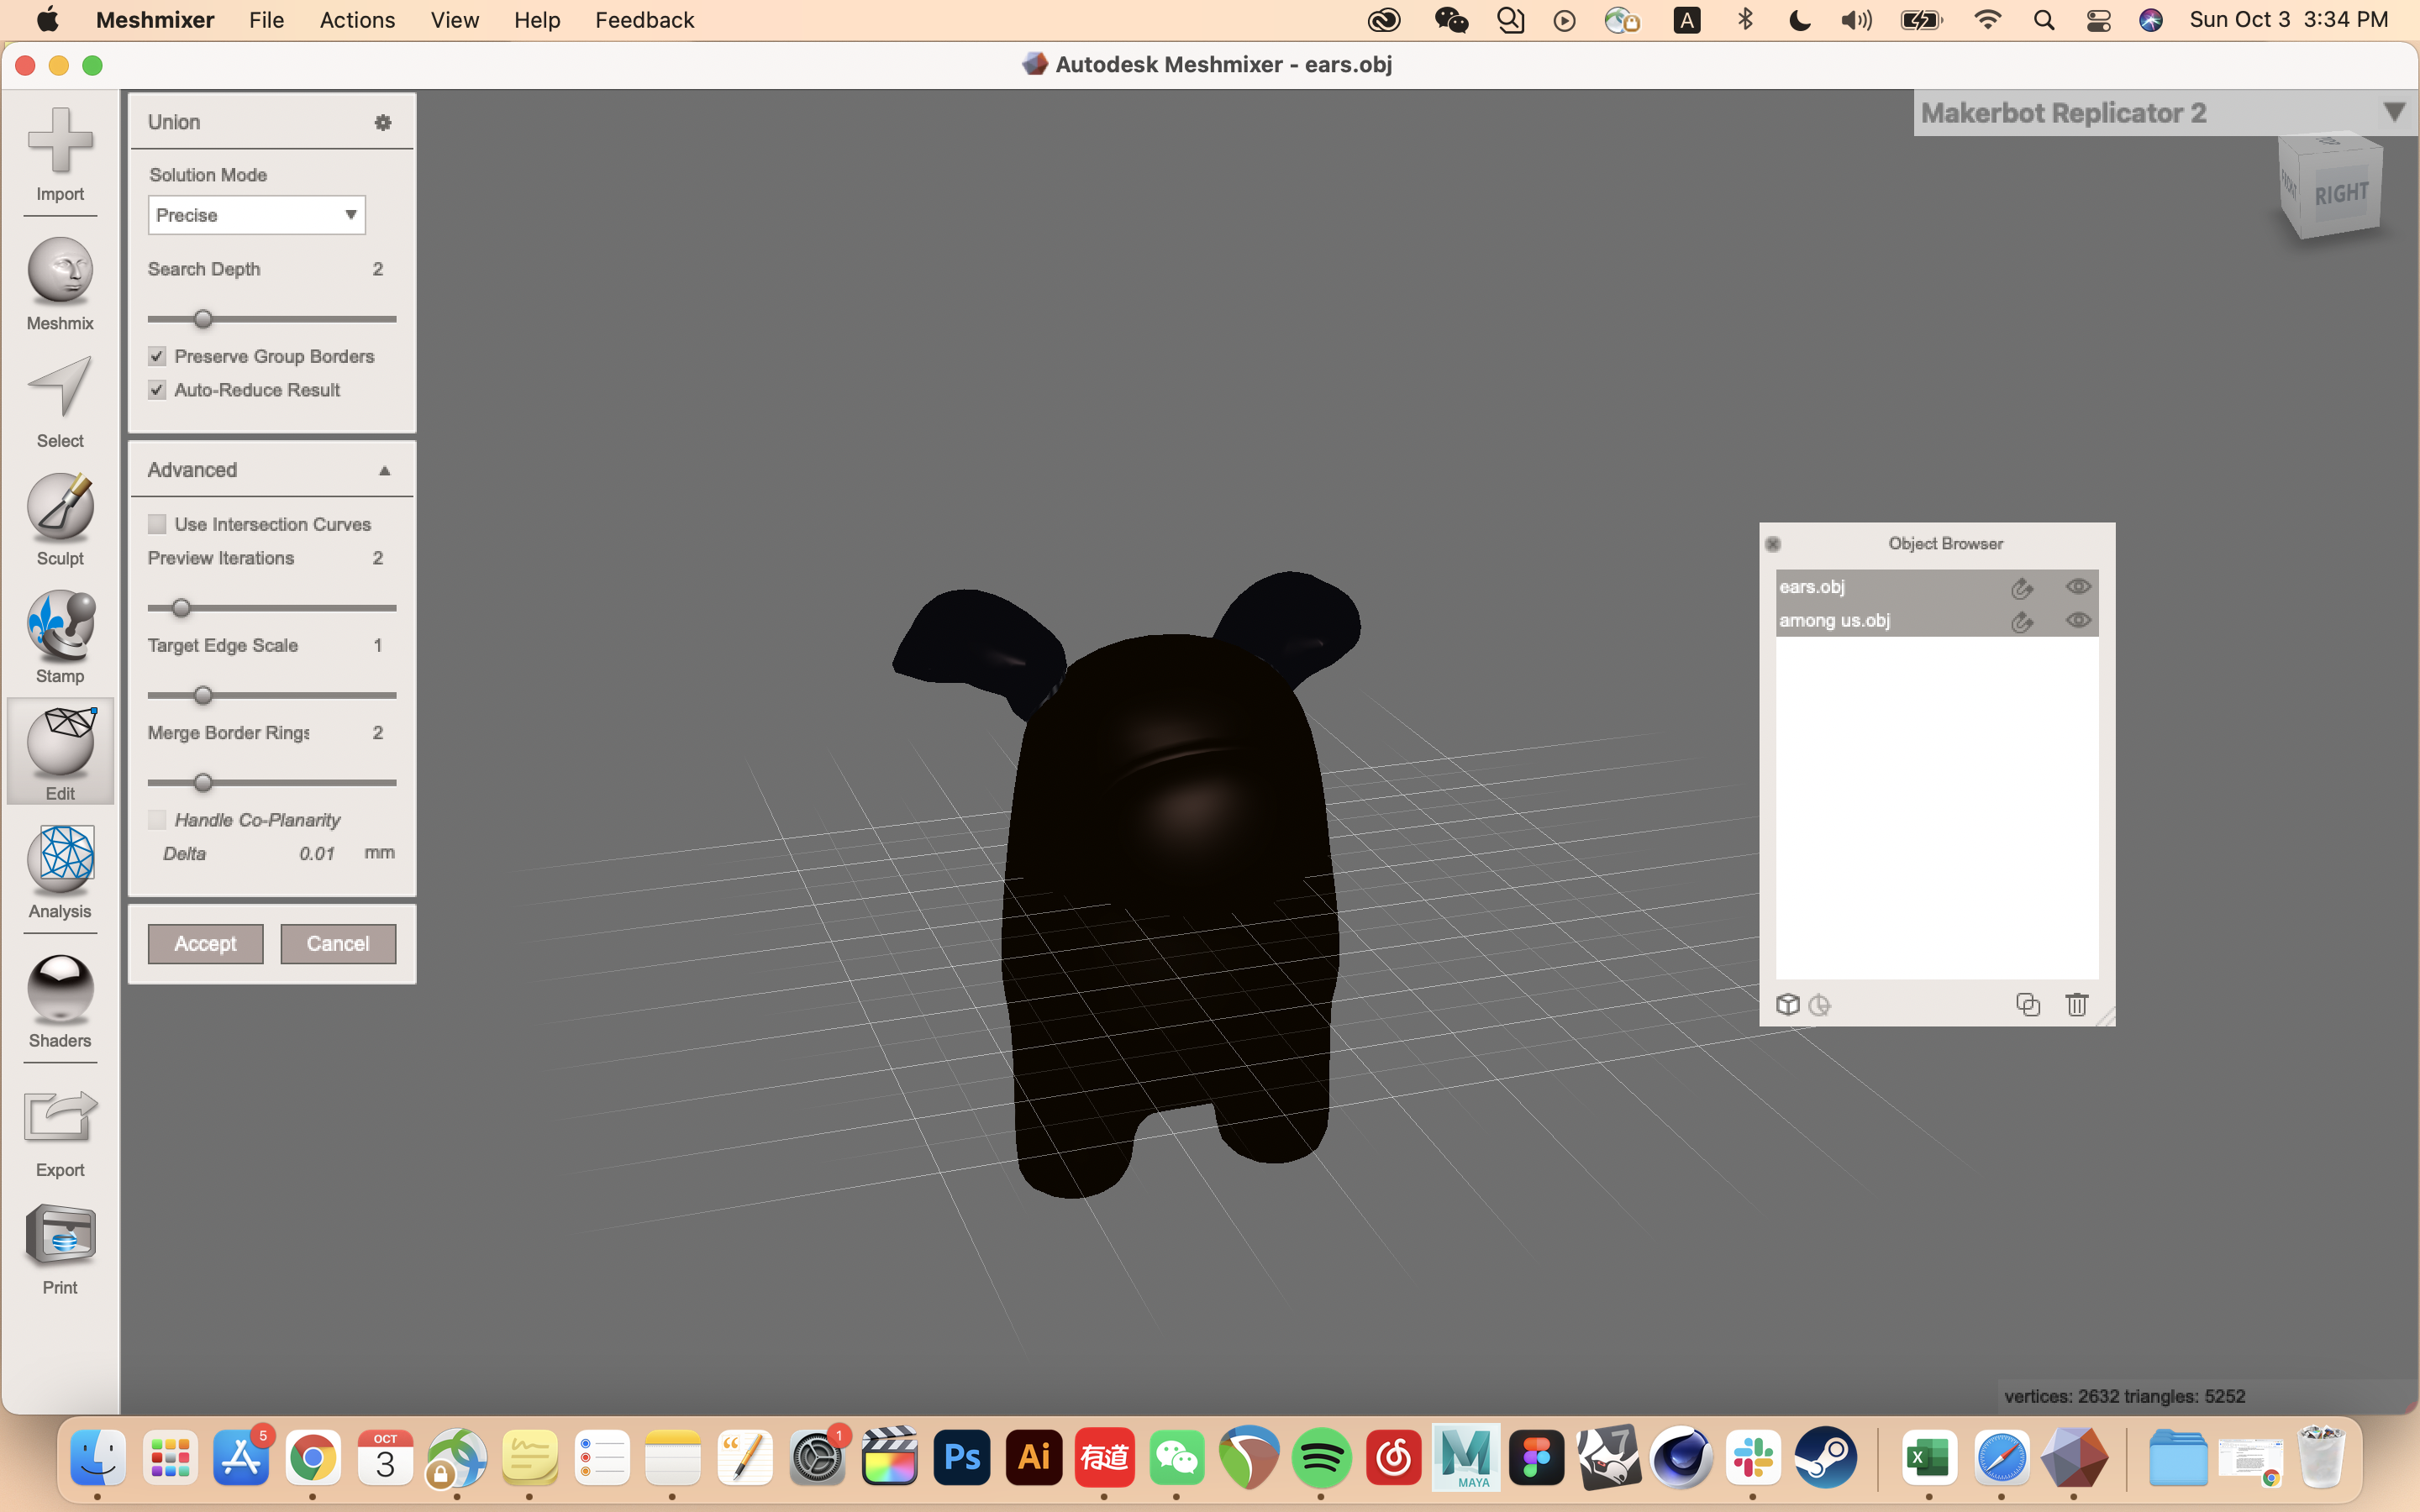Open Maya from the dock
Image resolution: width=2420 pixels, height=1512 pixels.
pyautogui.click(x=1466, y=1458)
